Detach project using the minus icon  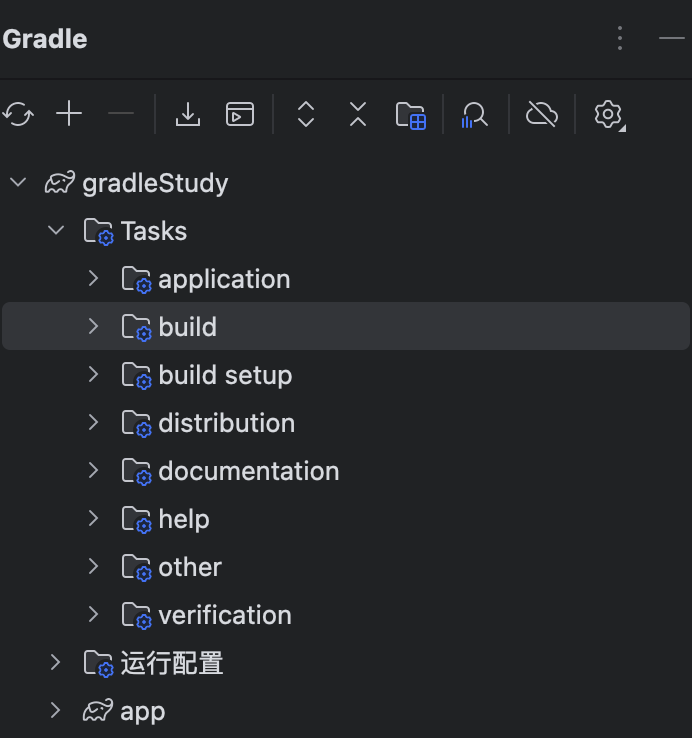121,113
